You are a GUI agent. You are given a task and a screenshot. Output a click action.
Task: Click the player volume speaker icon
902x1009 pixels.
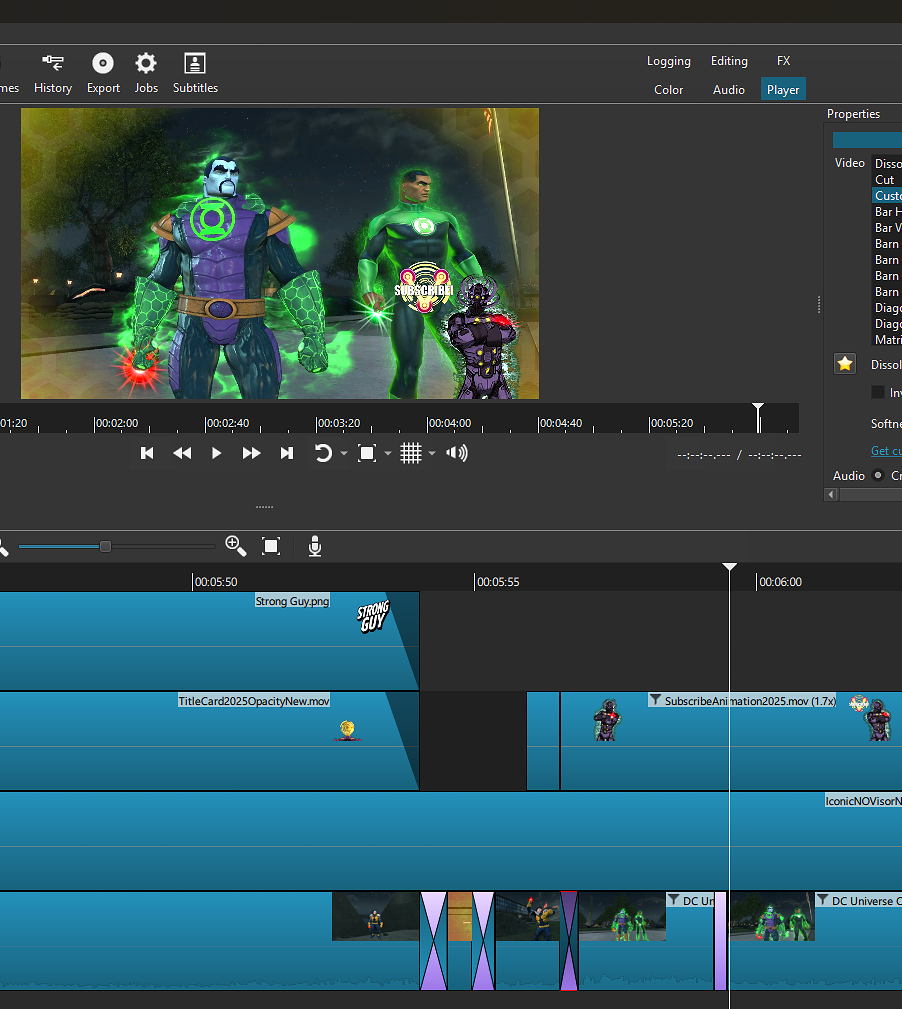click(x=457, y=453)
